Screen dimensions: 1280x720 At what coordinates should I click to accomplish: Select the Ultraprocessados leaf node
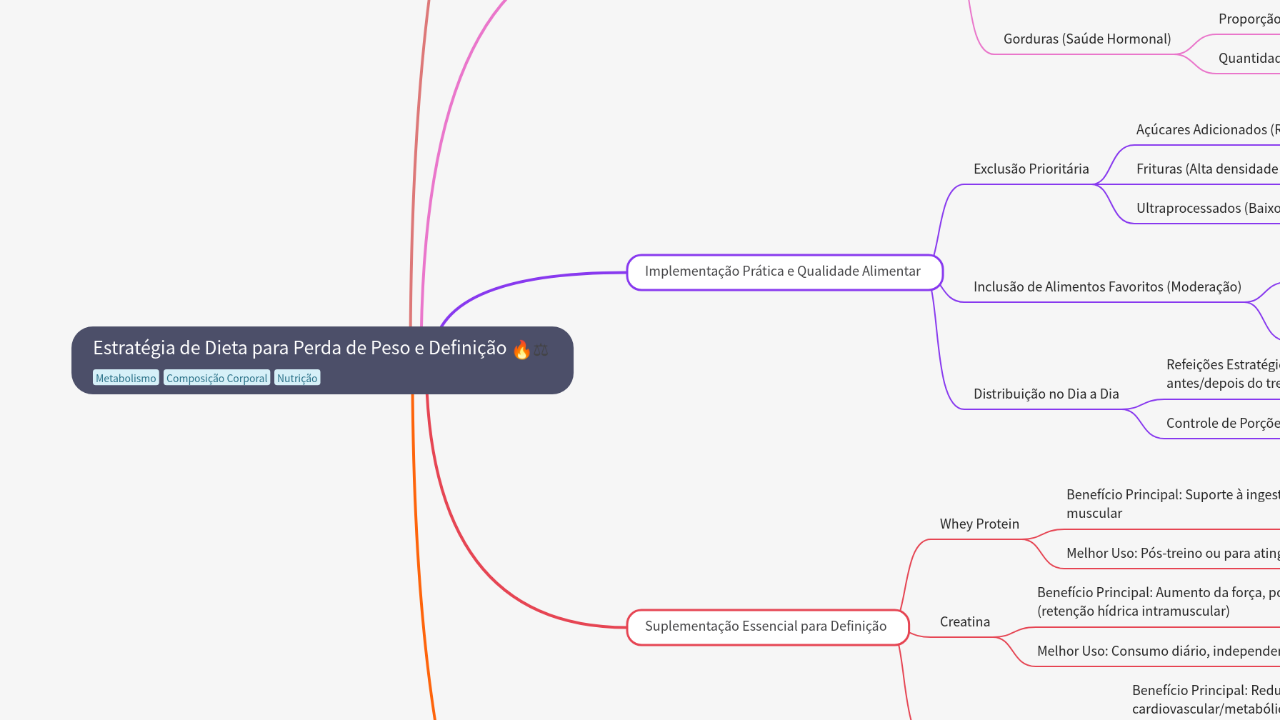1207,207
